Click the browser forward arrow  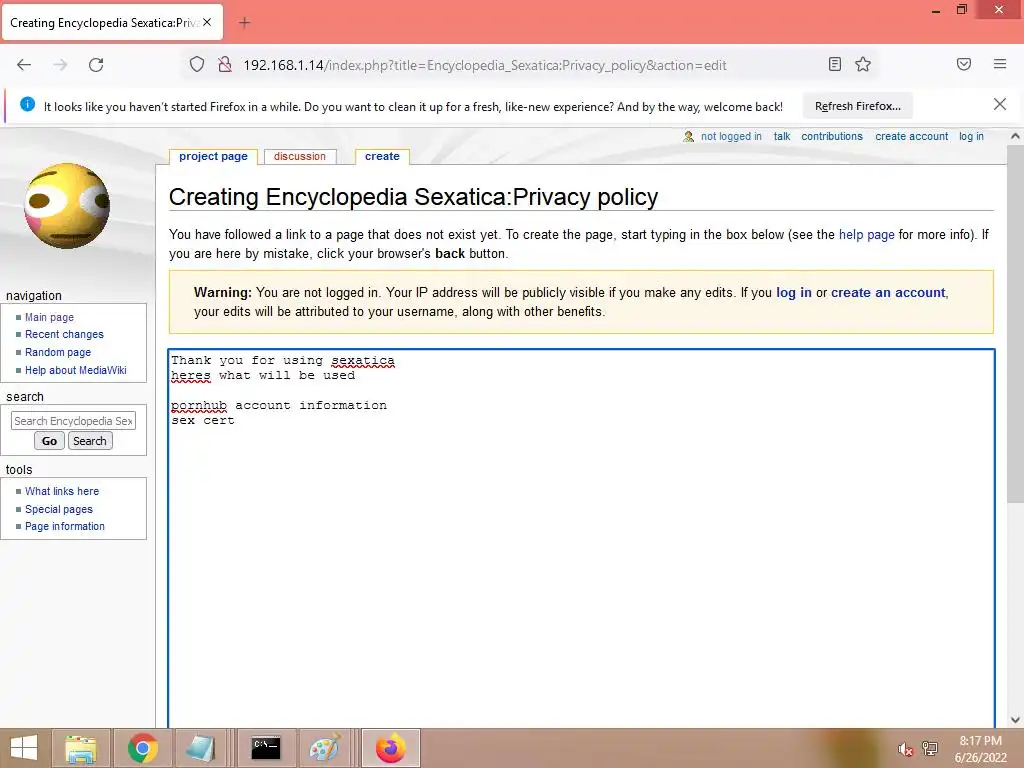tap(60, 65)
